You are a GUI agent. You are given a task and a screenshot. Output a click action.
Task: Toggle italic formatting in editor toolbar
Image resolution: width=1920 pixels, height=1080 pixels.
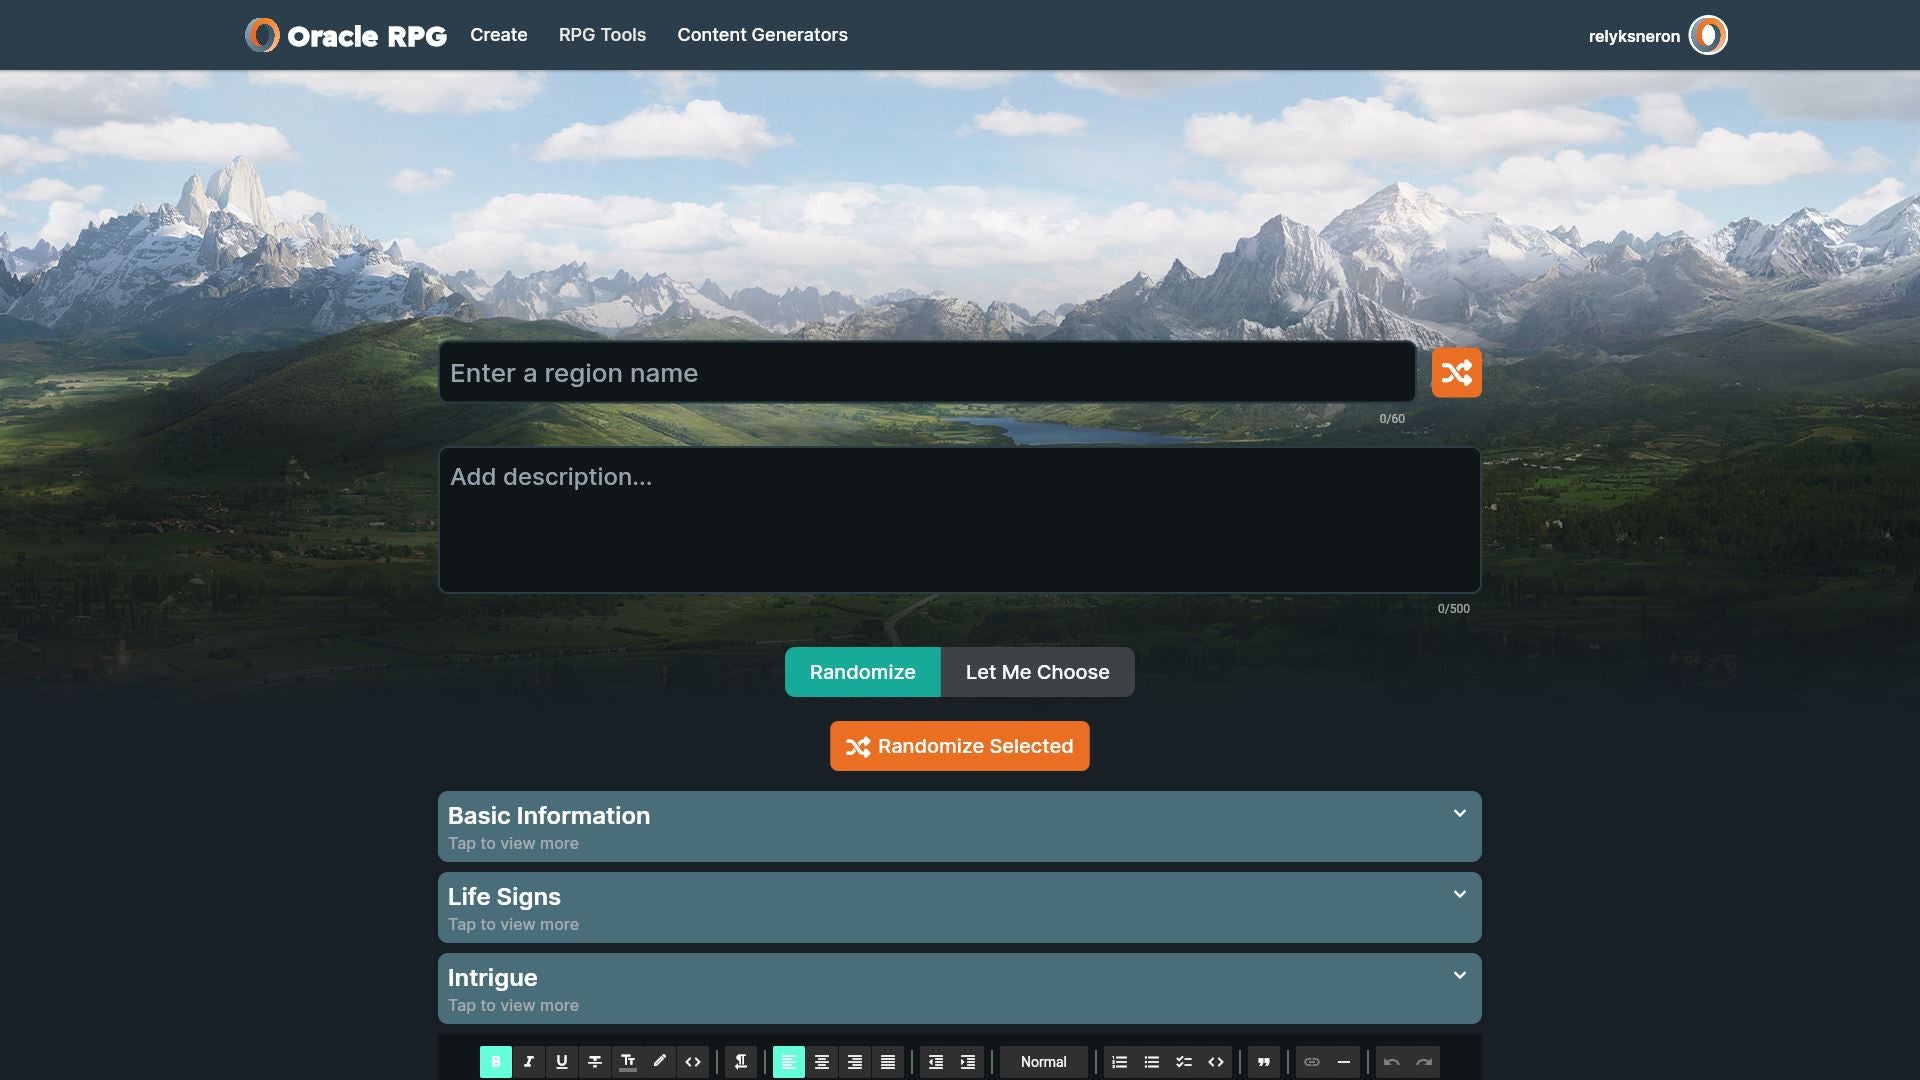point(529,1062)
